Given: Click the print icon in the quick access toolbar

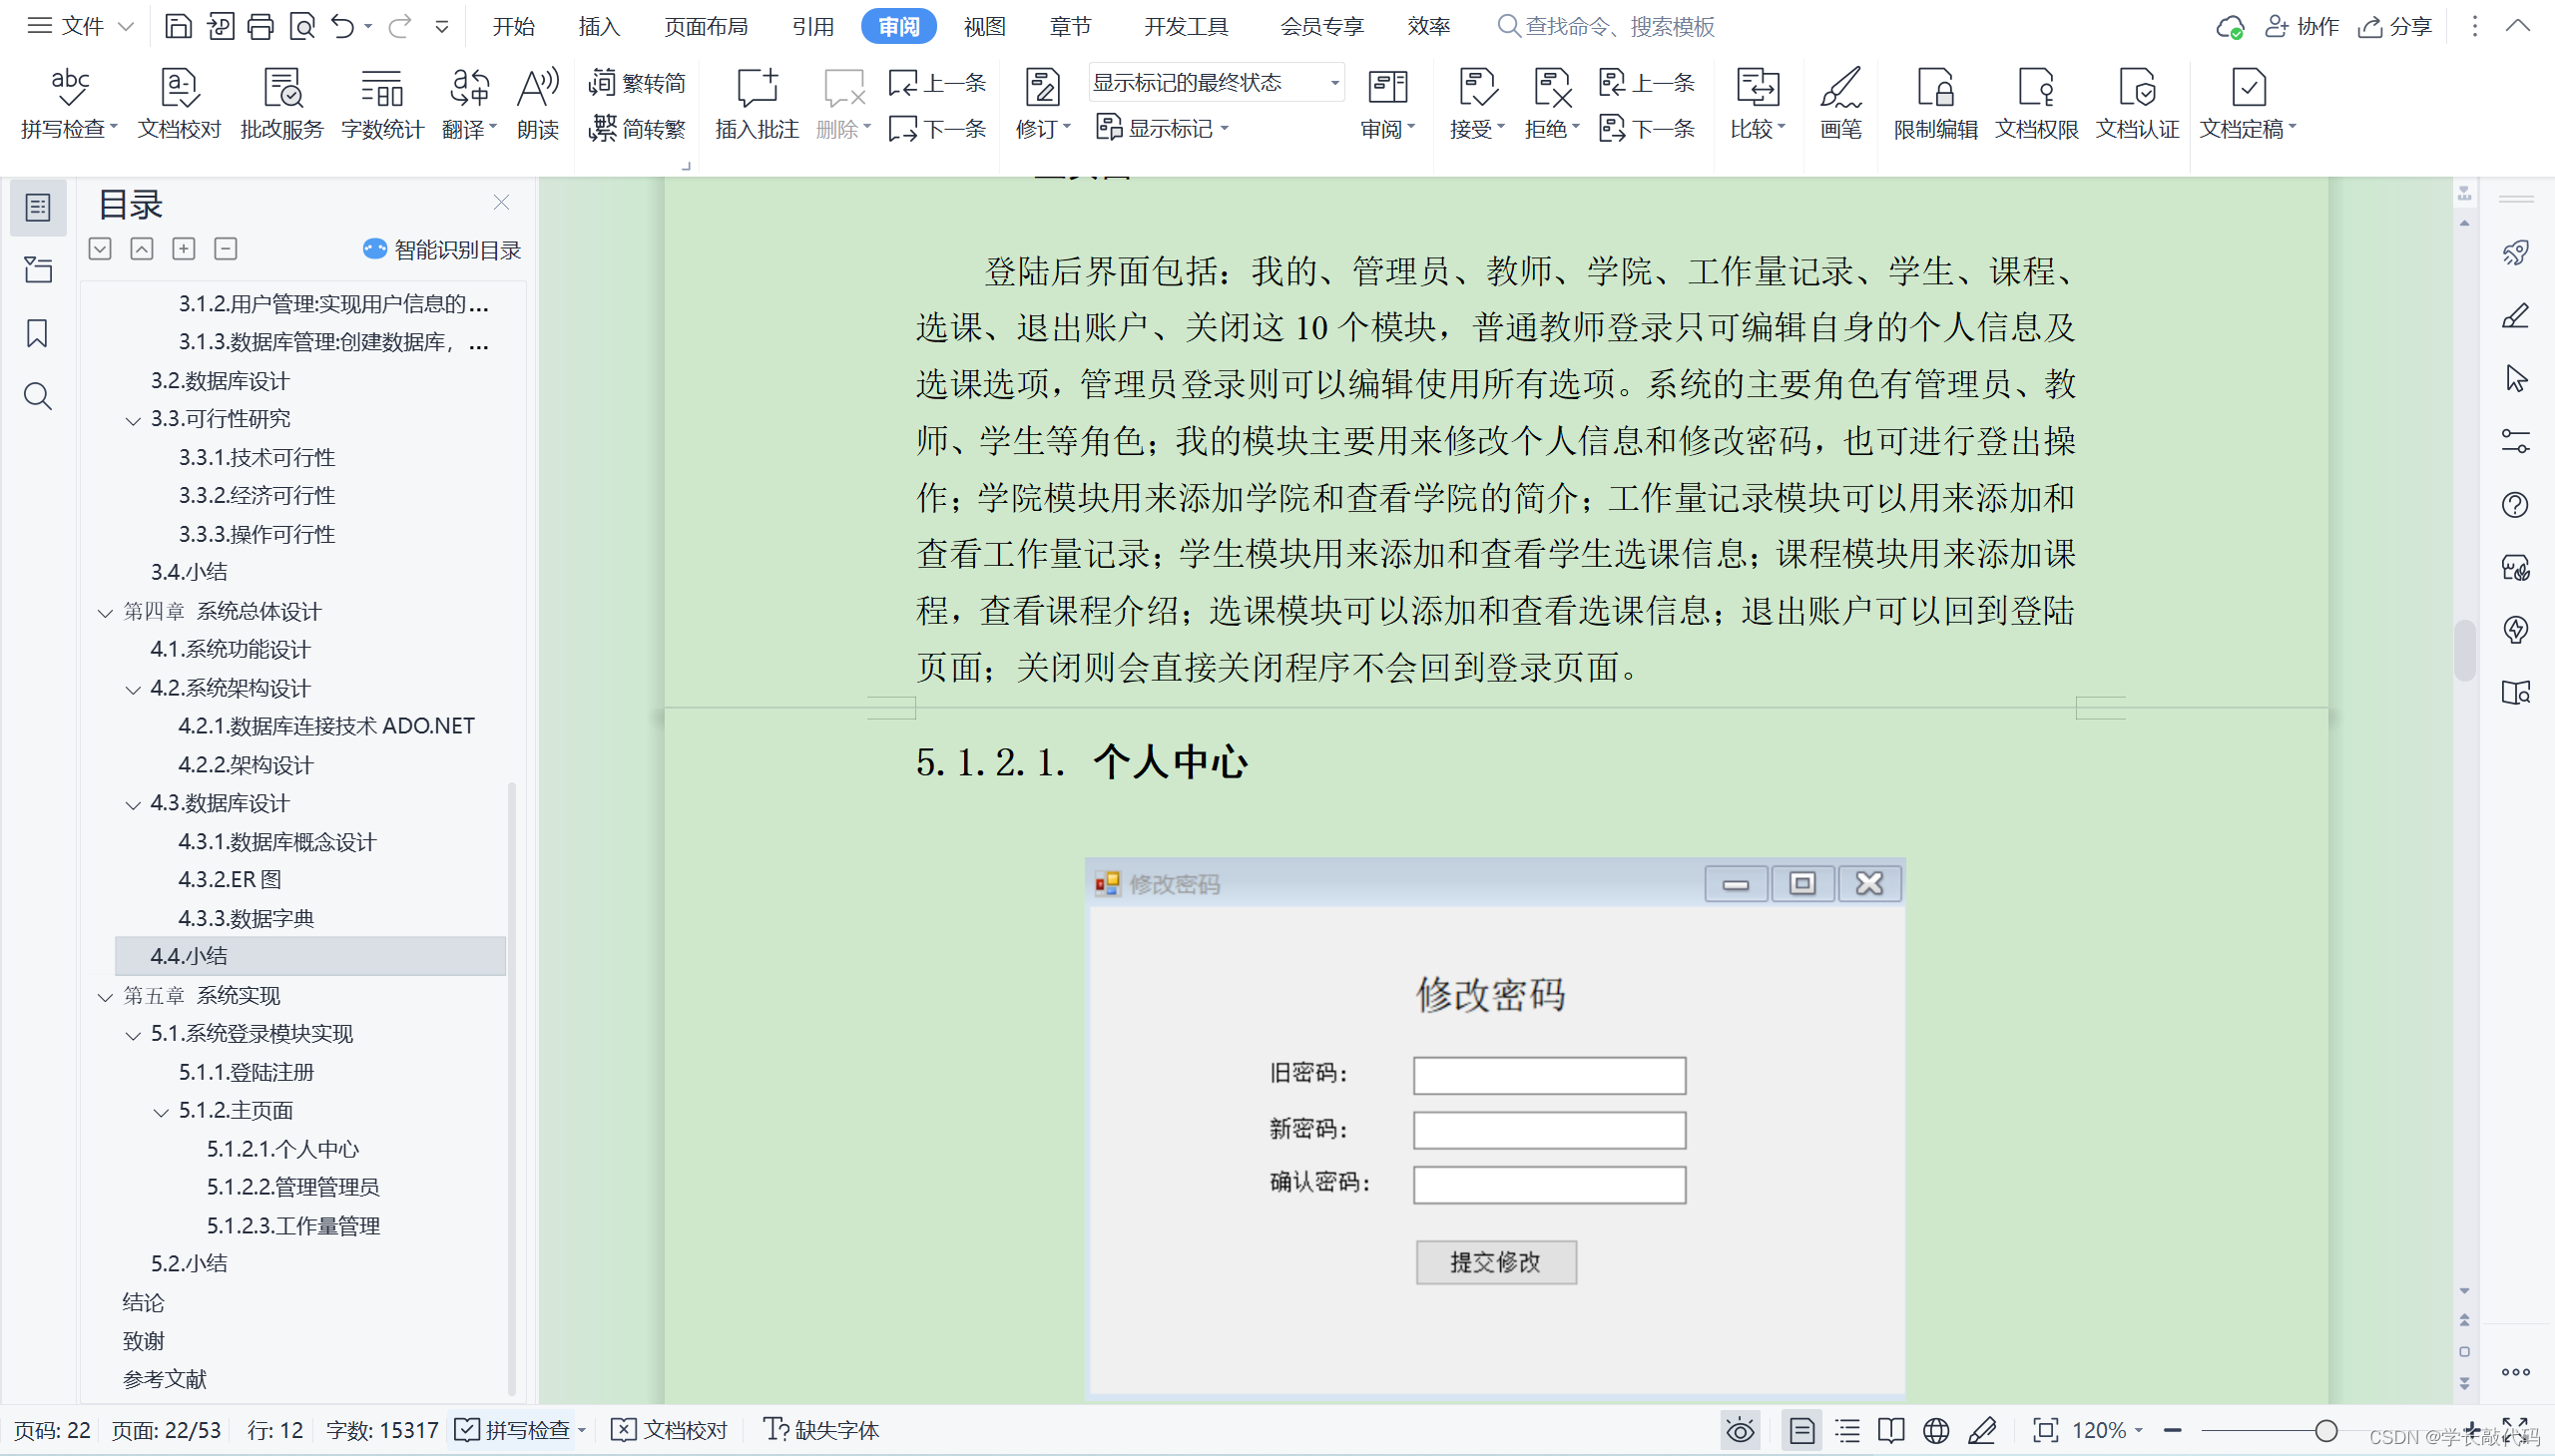Looking at the screenshot, I should [261, 27].
